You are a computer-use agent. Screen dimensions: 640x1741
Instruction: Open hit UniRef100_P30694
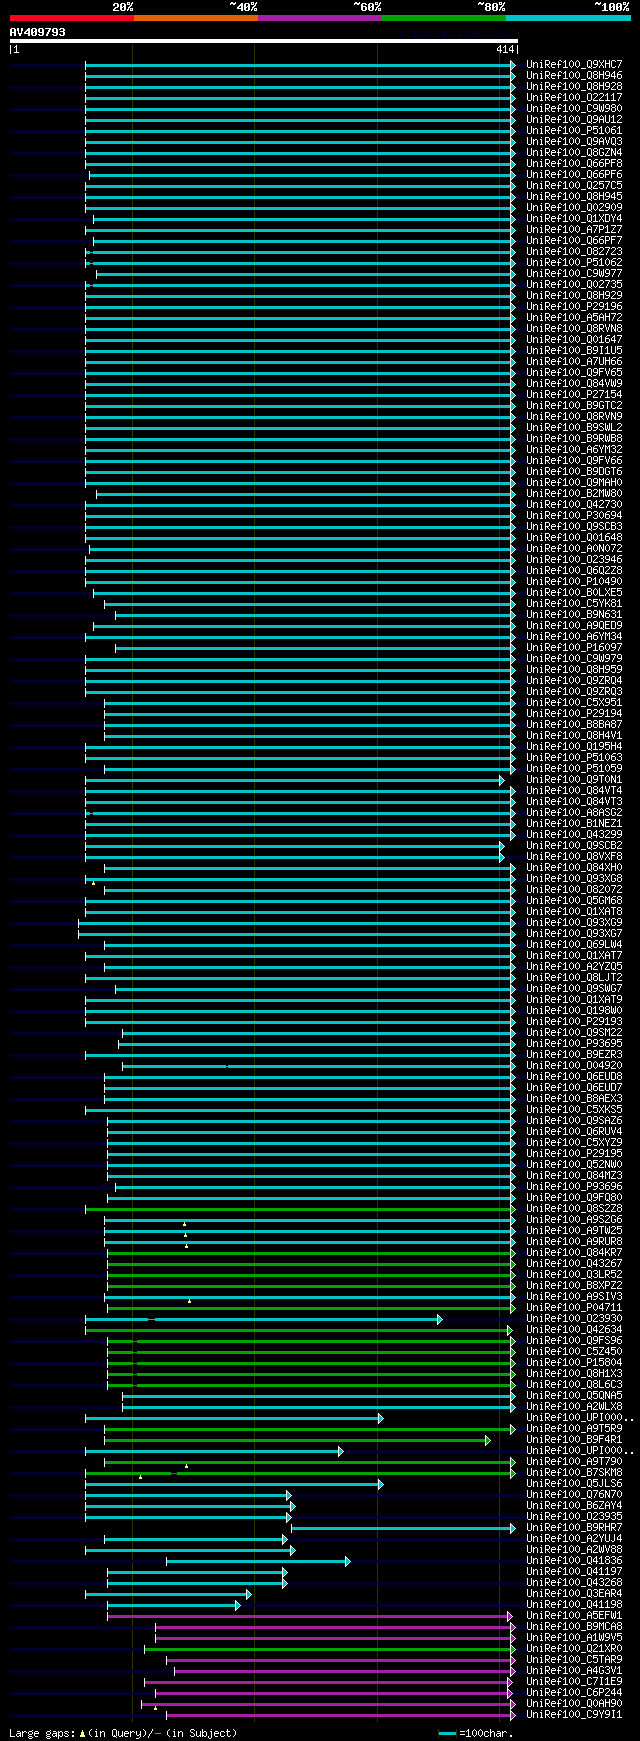click(574, 516)
